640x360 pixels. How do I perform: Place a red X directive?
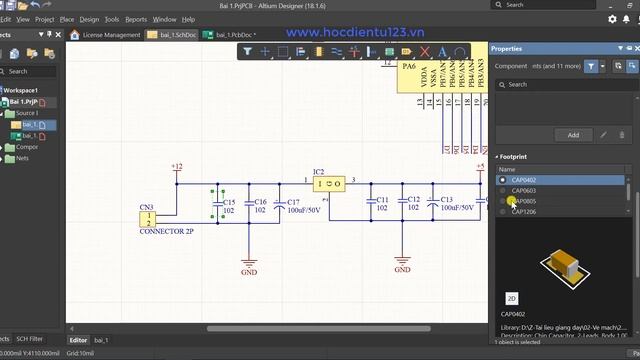click(x=424, y=52)
